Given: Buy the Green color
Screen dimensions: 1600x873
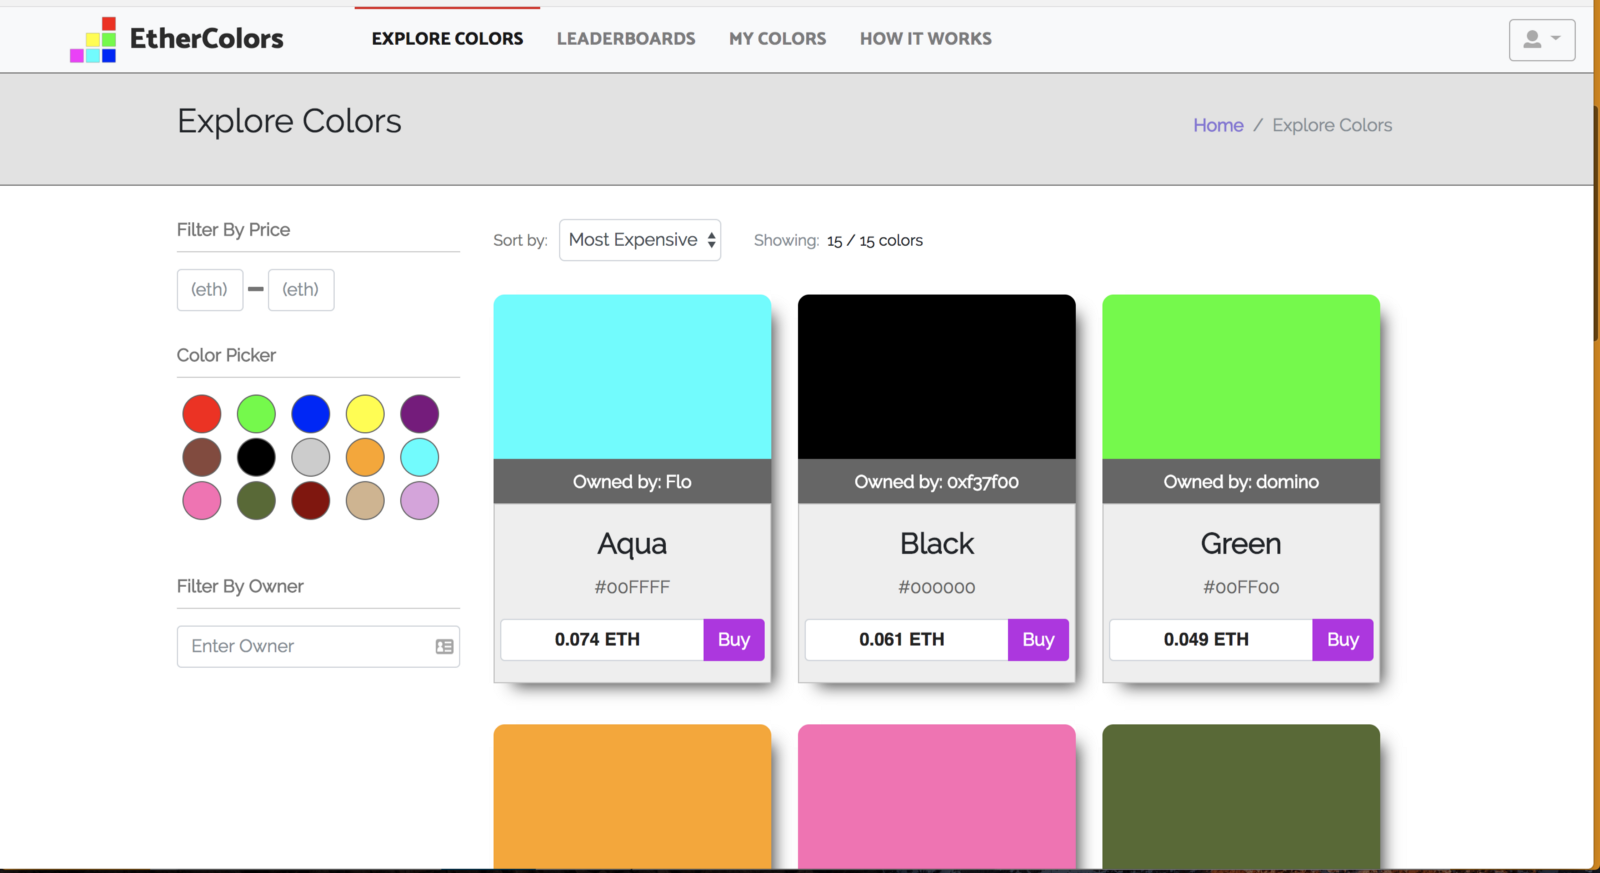Looking at the screenshot, I should tap(1343, 640).
